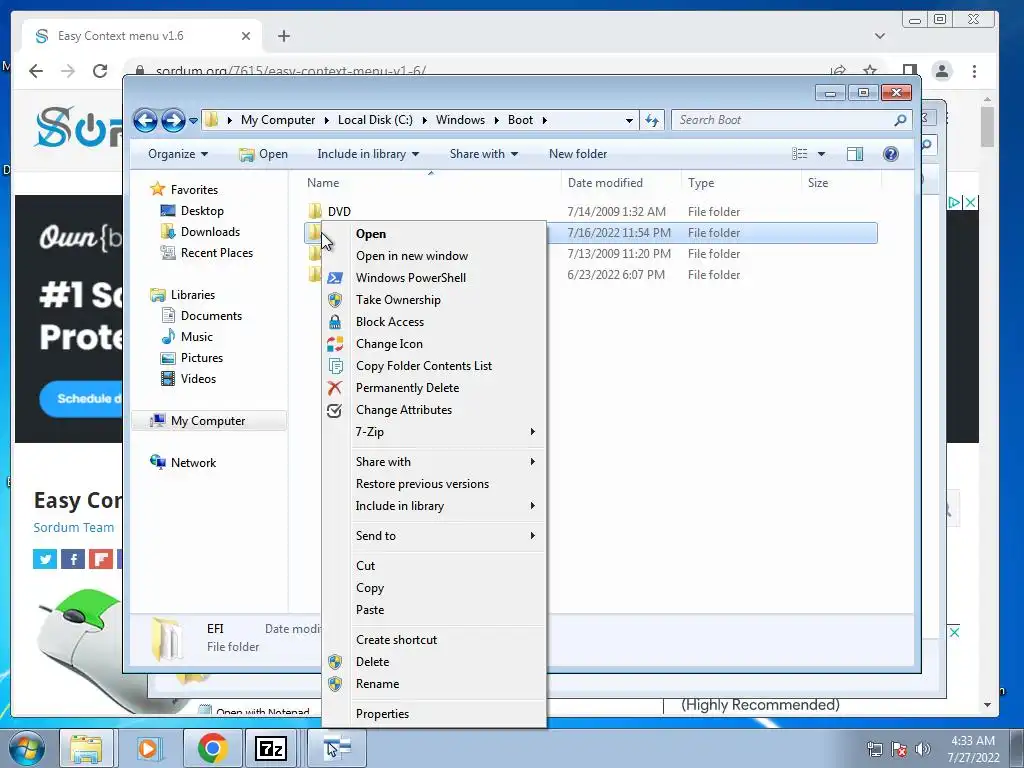1024x768 pixels.
Task: Open recent pages dropdown beside forward arrow
Action: 193,121
